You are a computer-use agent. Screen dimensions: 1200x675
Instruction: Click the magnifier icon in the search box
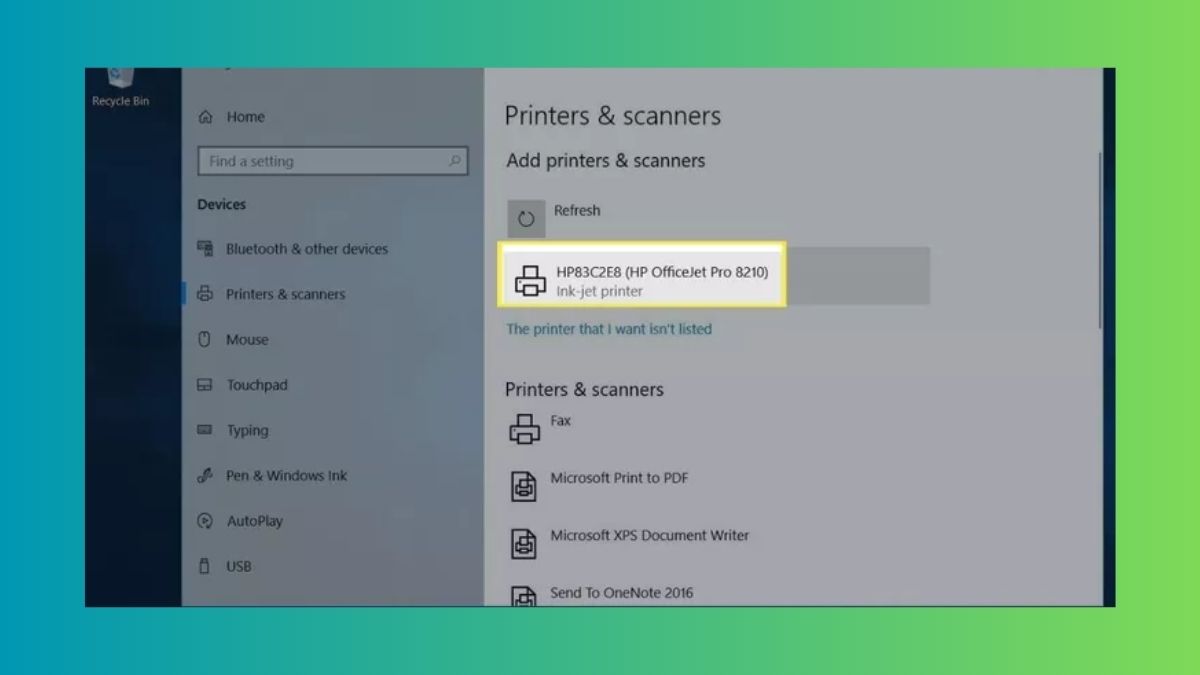click(x=455, y=161)
